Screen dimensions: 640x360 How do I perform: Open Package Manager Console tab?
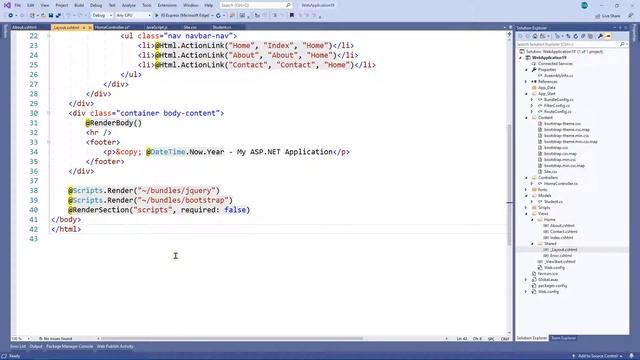(x=69, y=347)
